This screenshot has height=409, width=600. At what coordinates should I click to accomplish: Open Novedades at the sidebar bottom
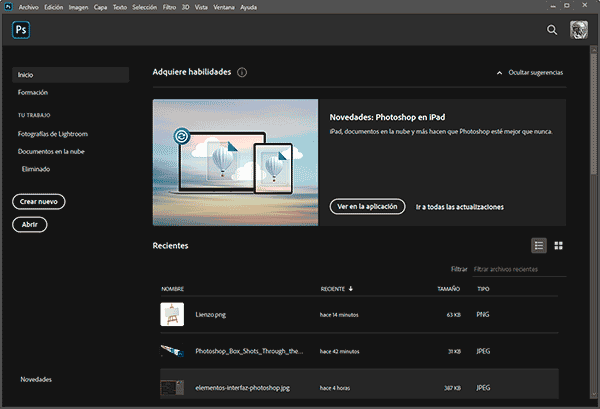click(x=36, y=379)
